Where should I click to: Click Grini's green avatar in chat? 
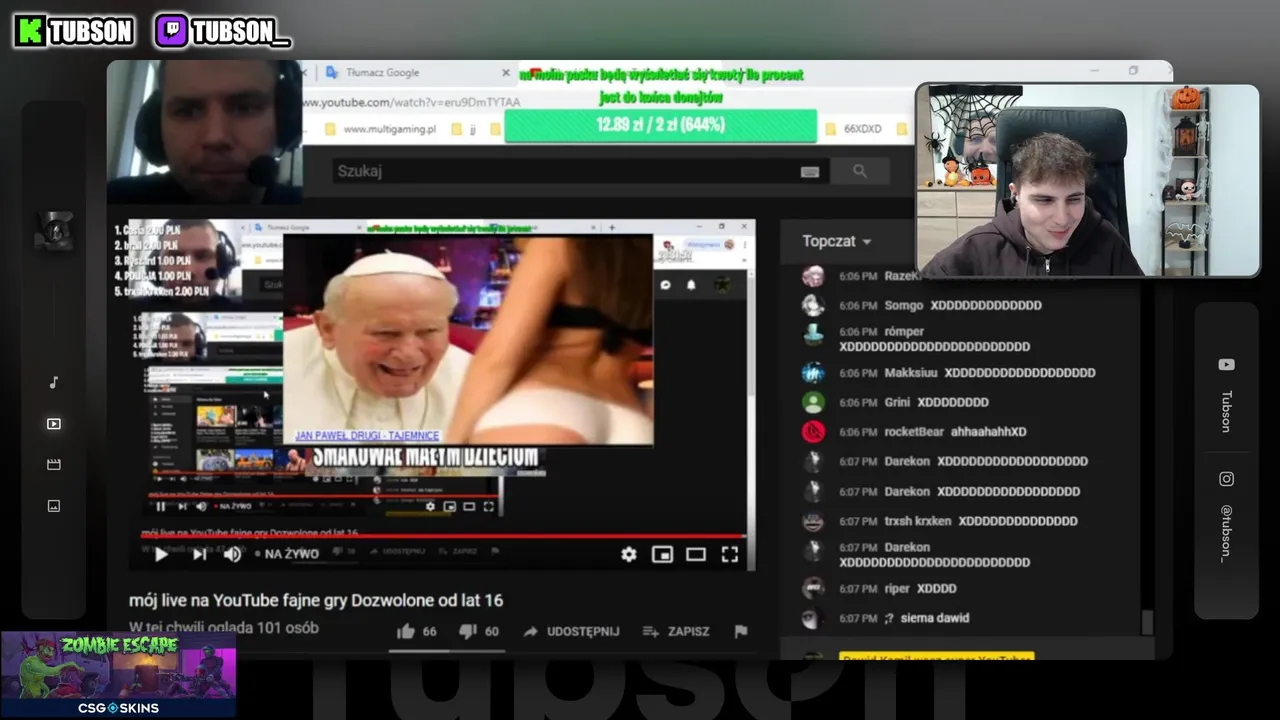tap(814, 402)
